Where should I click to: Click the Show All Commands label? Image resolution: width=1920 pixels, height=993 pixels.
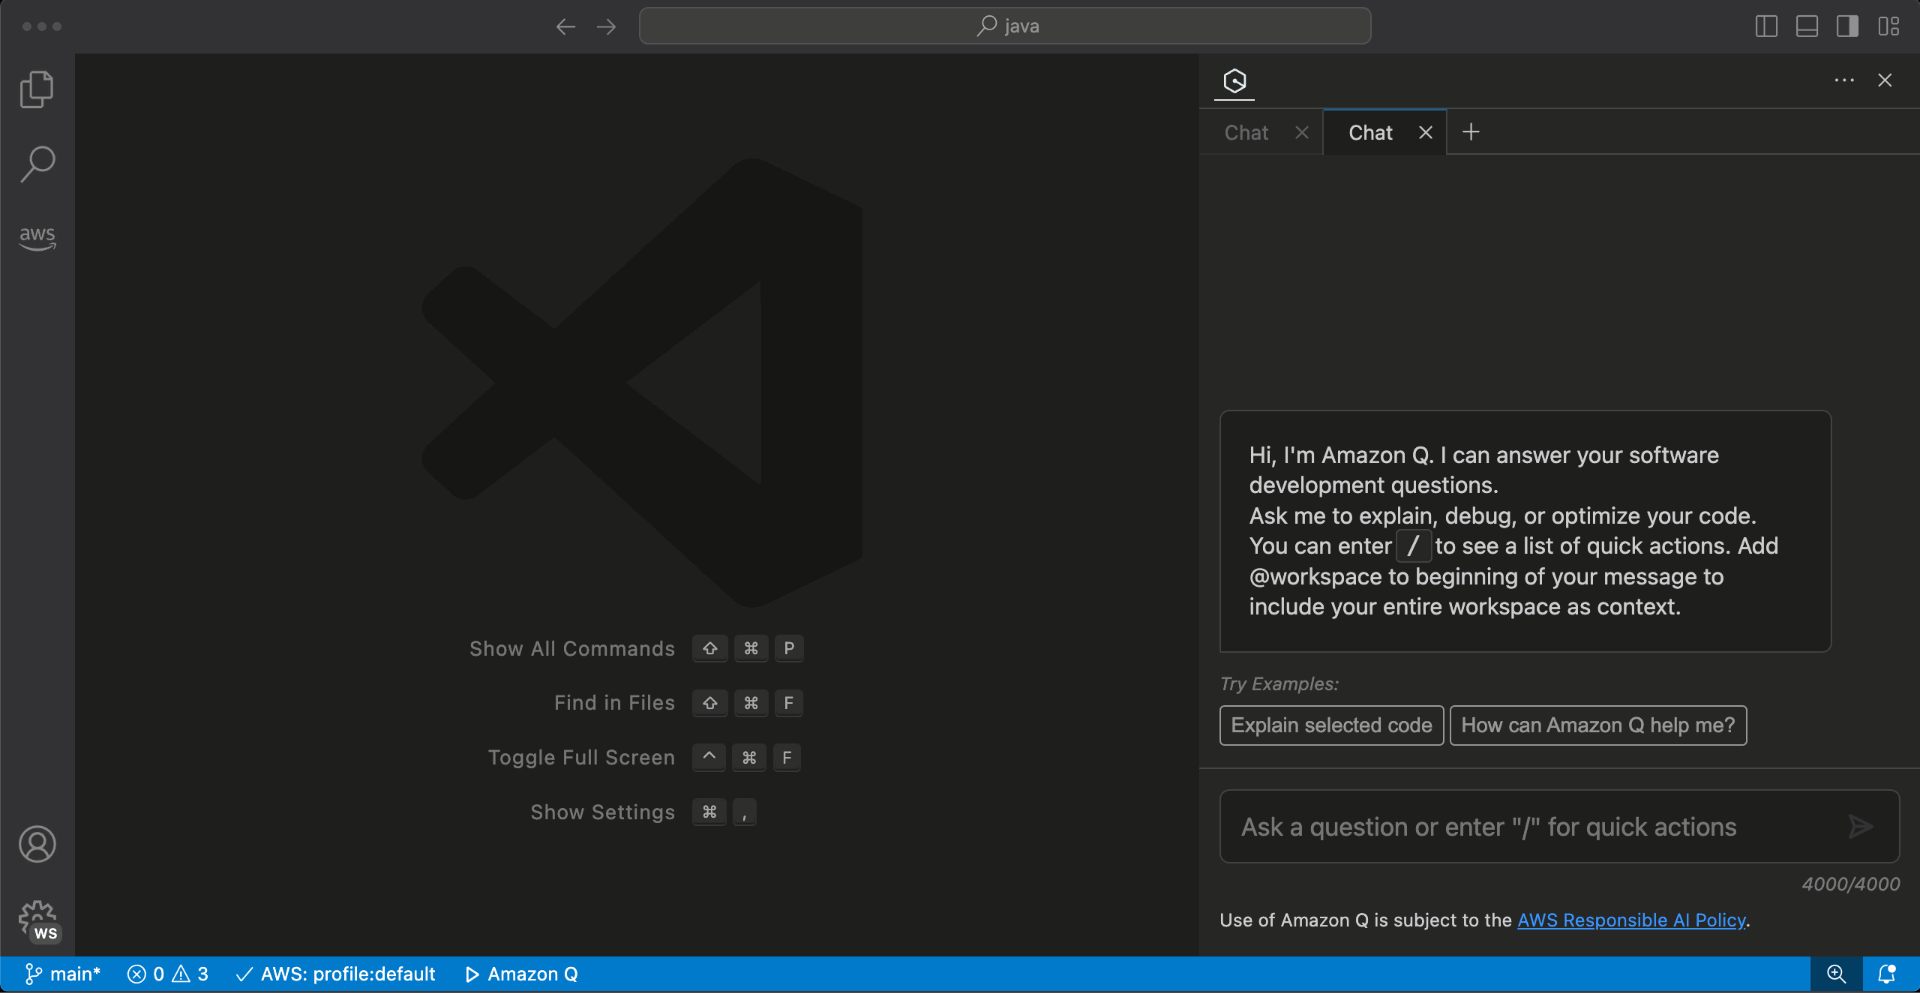(572, 649)
